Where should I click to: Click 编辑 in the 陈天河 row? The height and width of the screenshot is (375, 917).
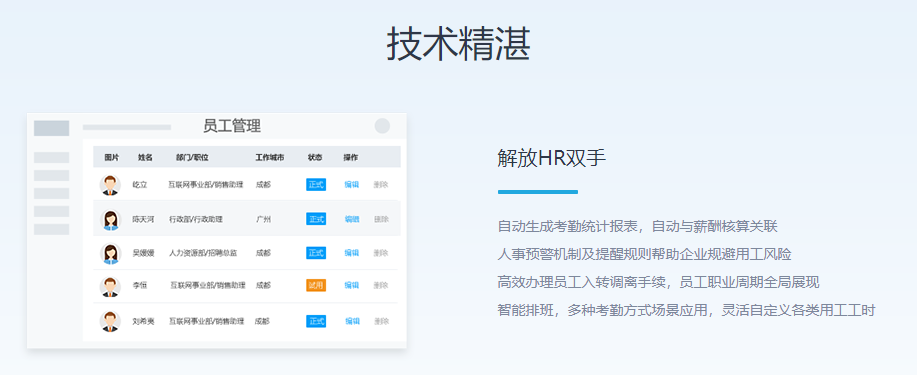click(351, 219)
